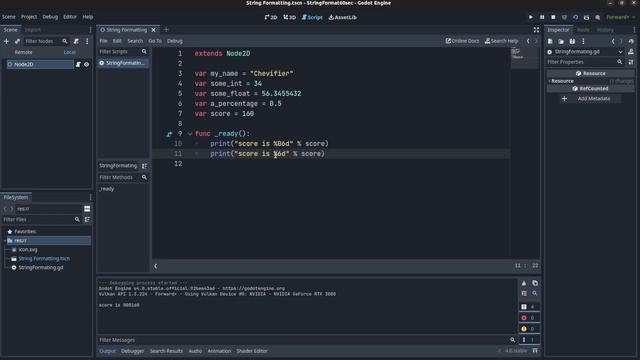Stop the running project
This screenshot has height=360, width=640.
(553, 17)
